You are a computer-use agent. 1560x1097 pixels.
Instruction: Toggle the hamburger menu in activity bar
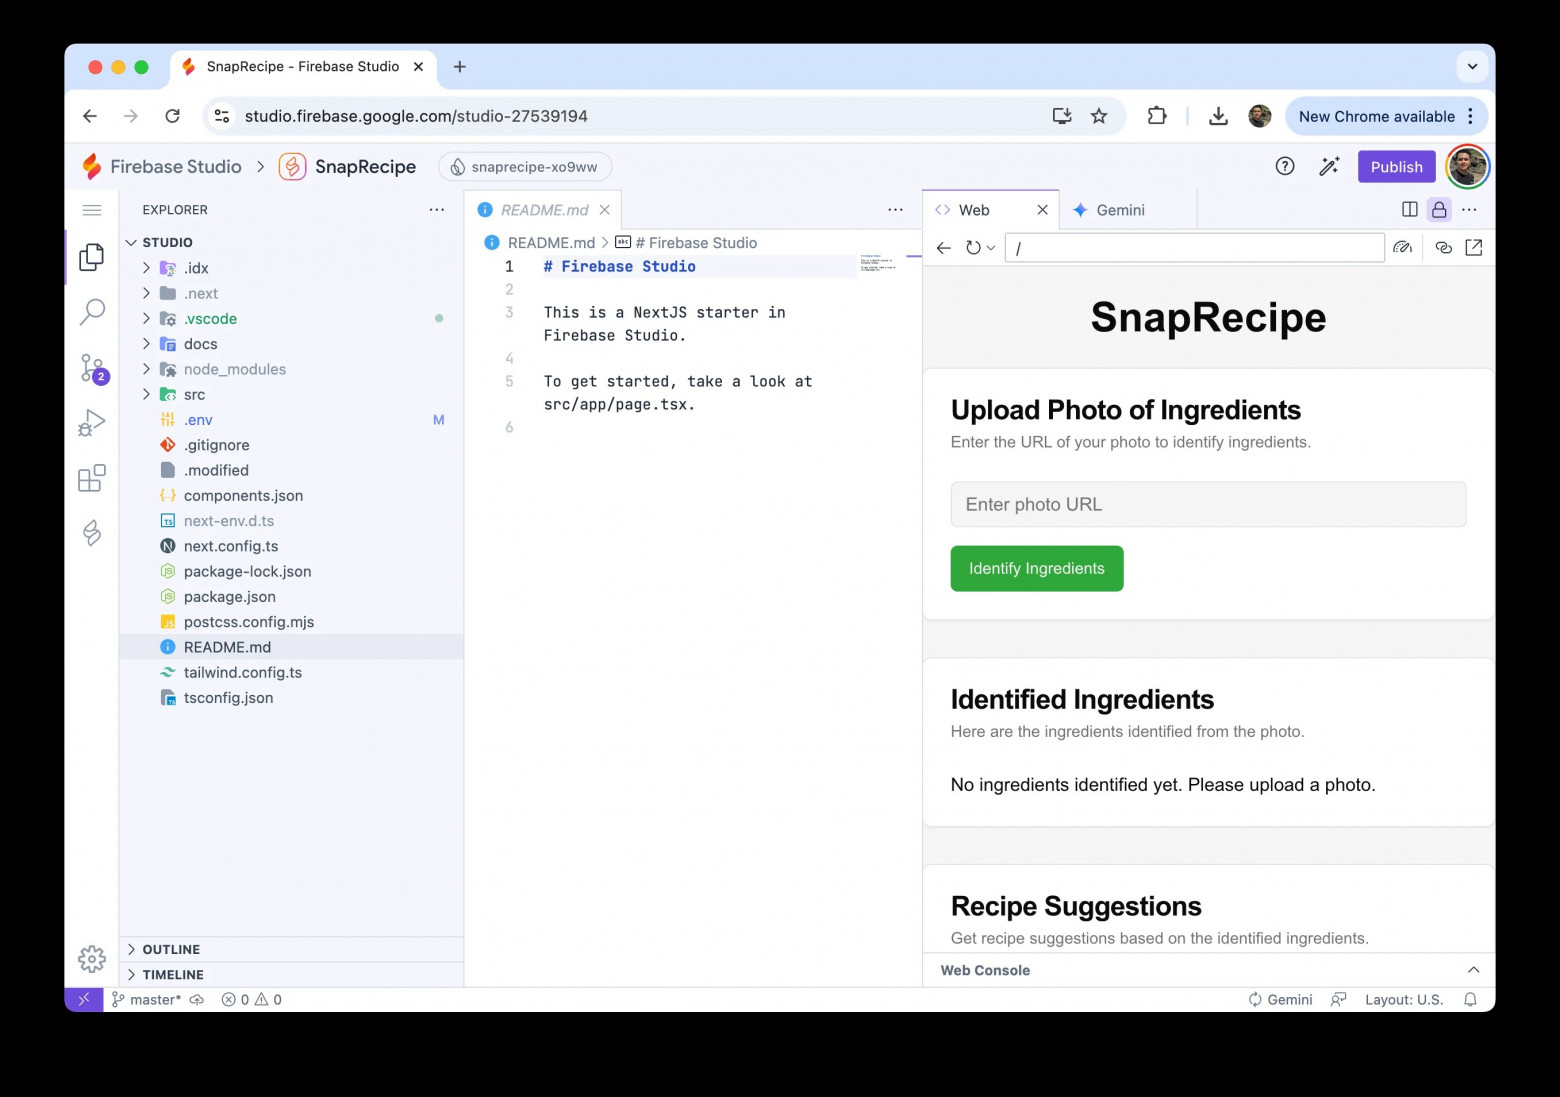tap(92, 210)
